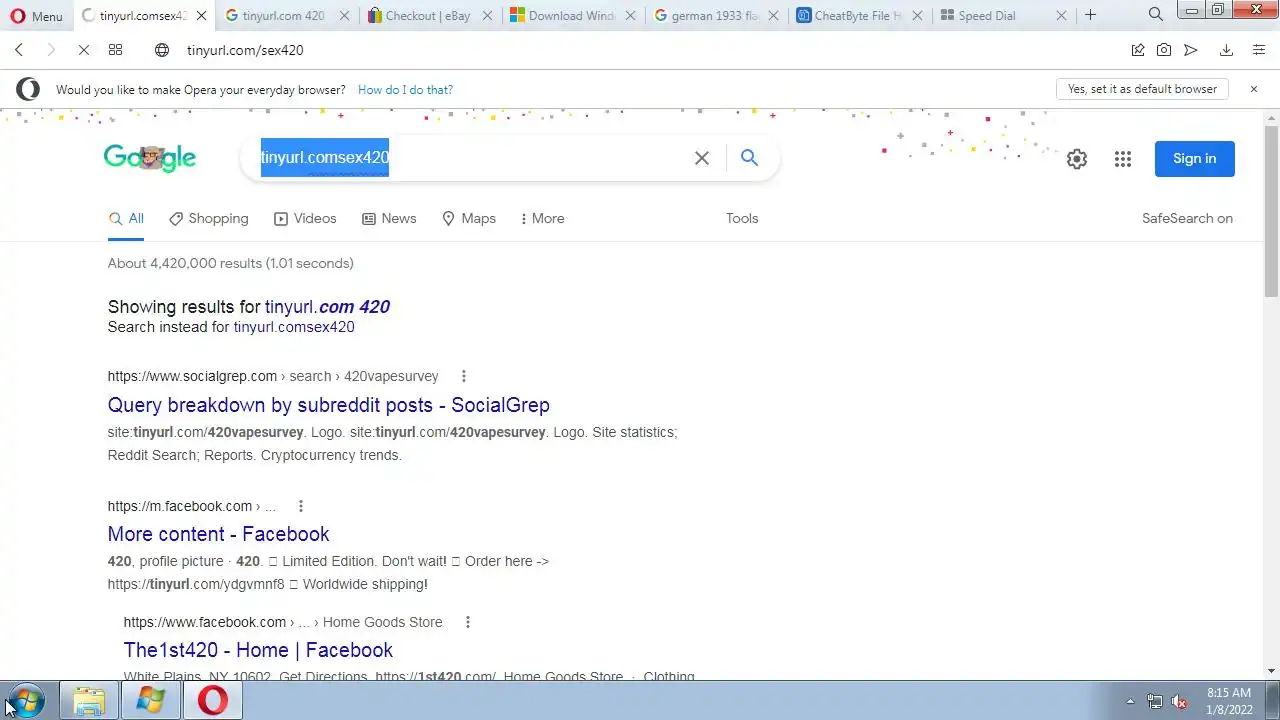Click the page vertical scrollbar thumb
Screen dimensions: 1280x720
1271,210
